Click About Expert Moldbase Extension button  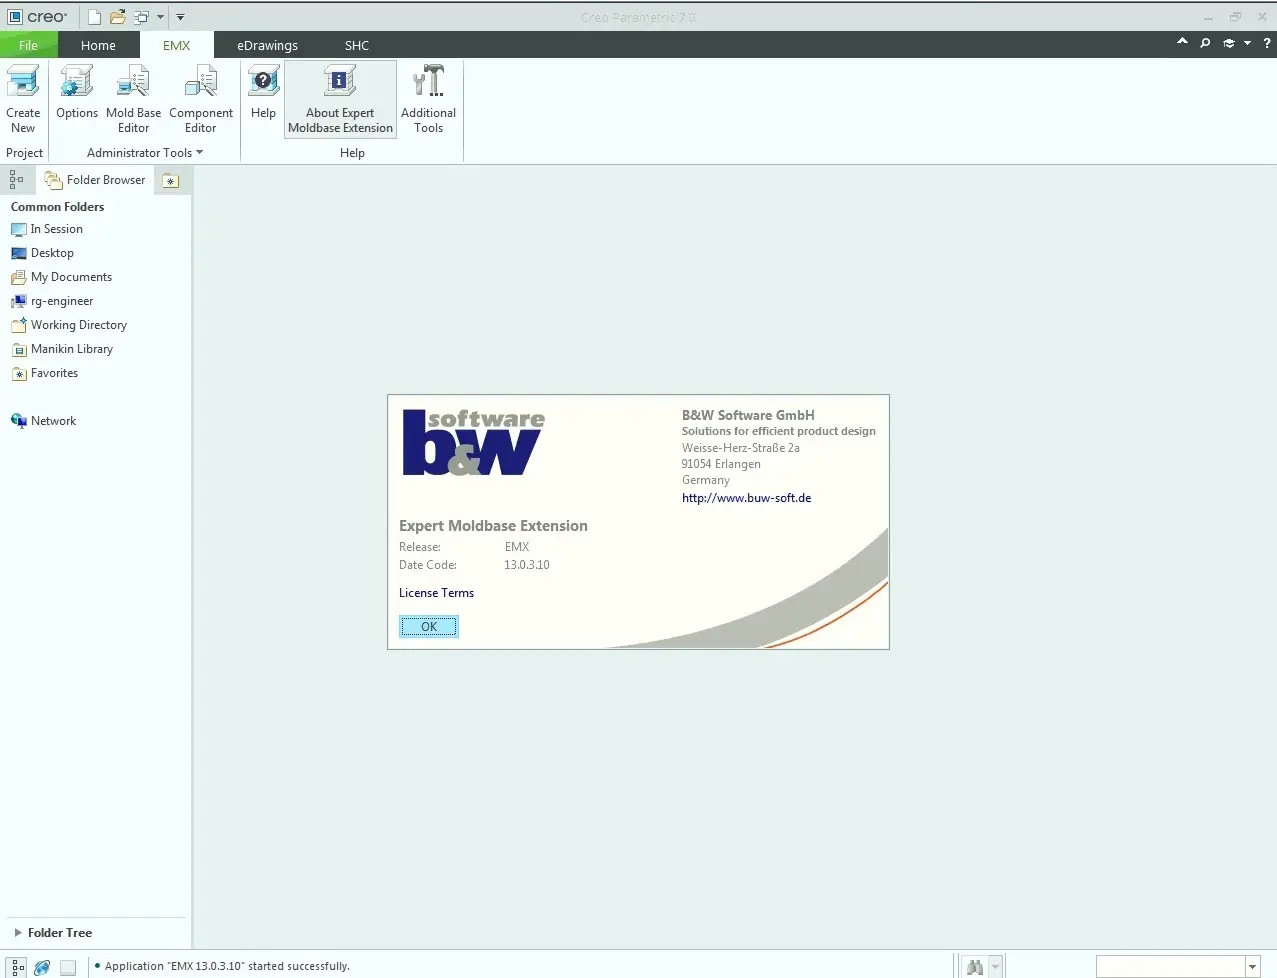click(340, 98)
